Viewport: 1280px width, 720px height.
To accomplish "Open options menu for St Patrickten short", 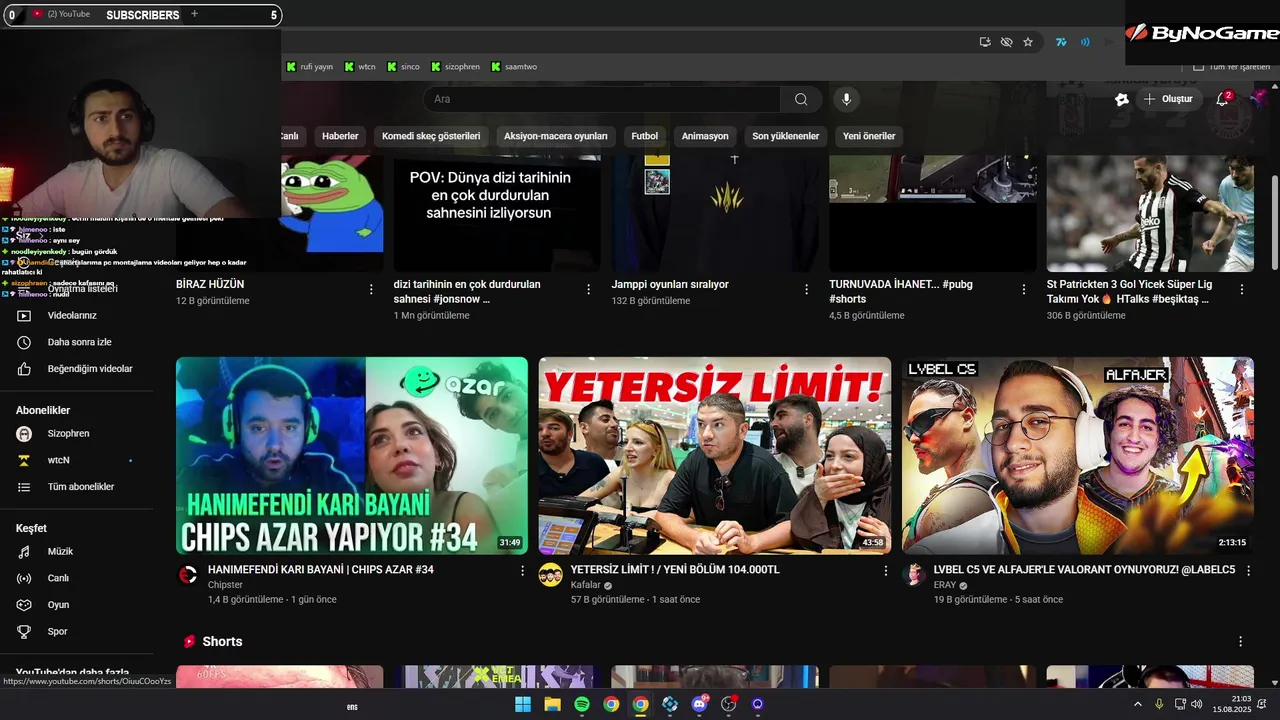I will tap(1241, 289).
